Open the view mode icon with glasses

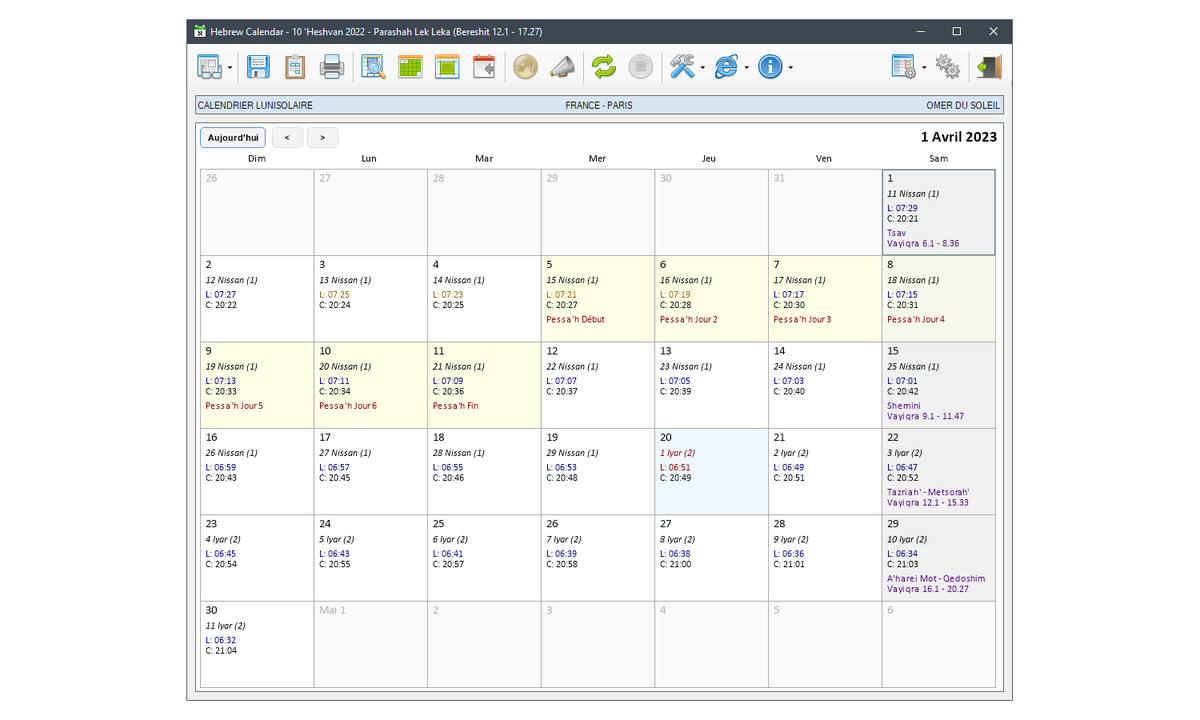coord(210,67)
